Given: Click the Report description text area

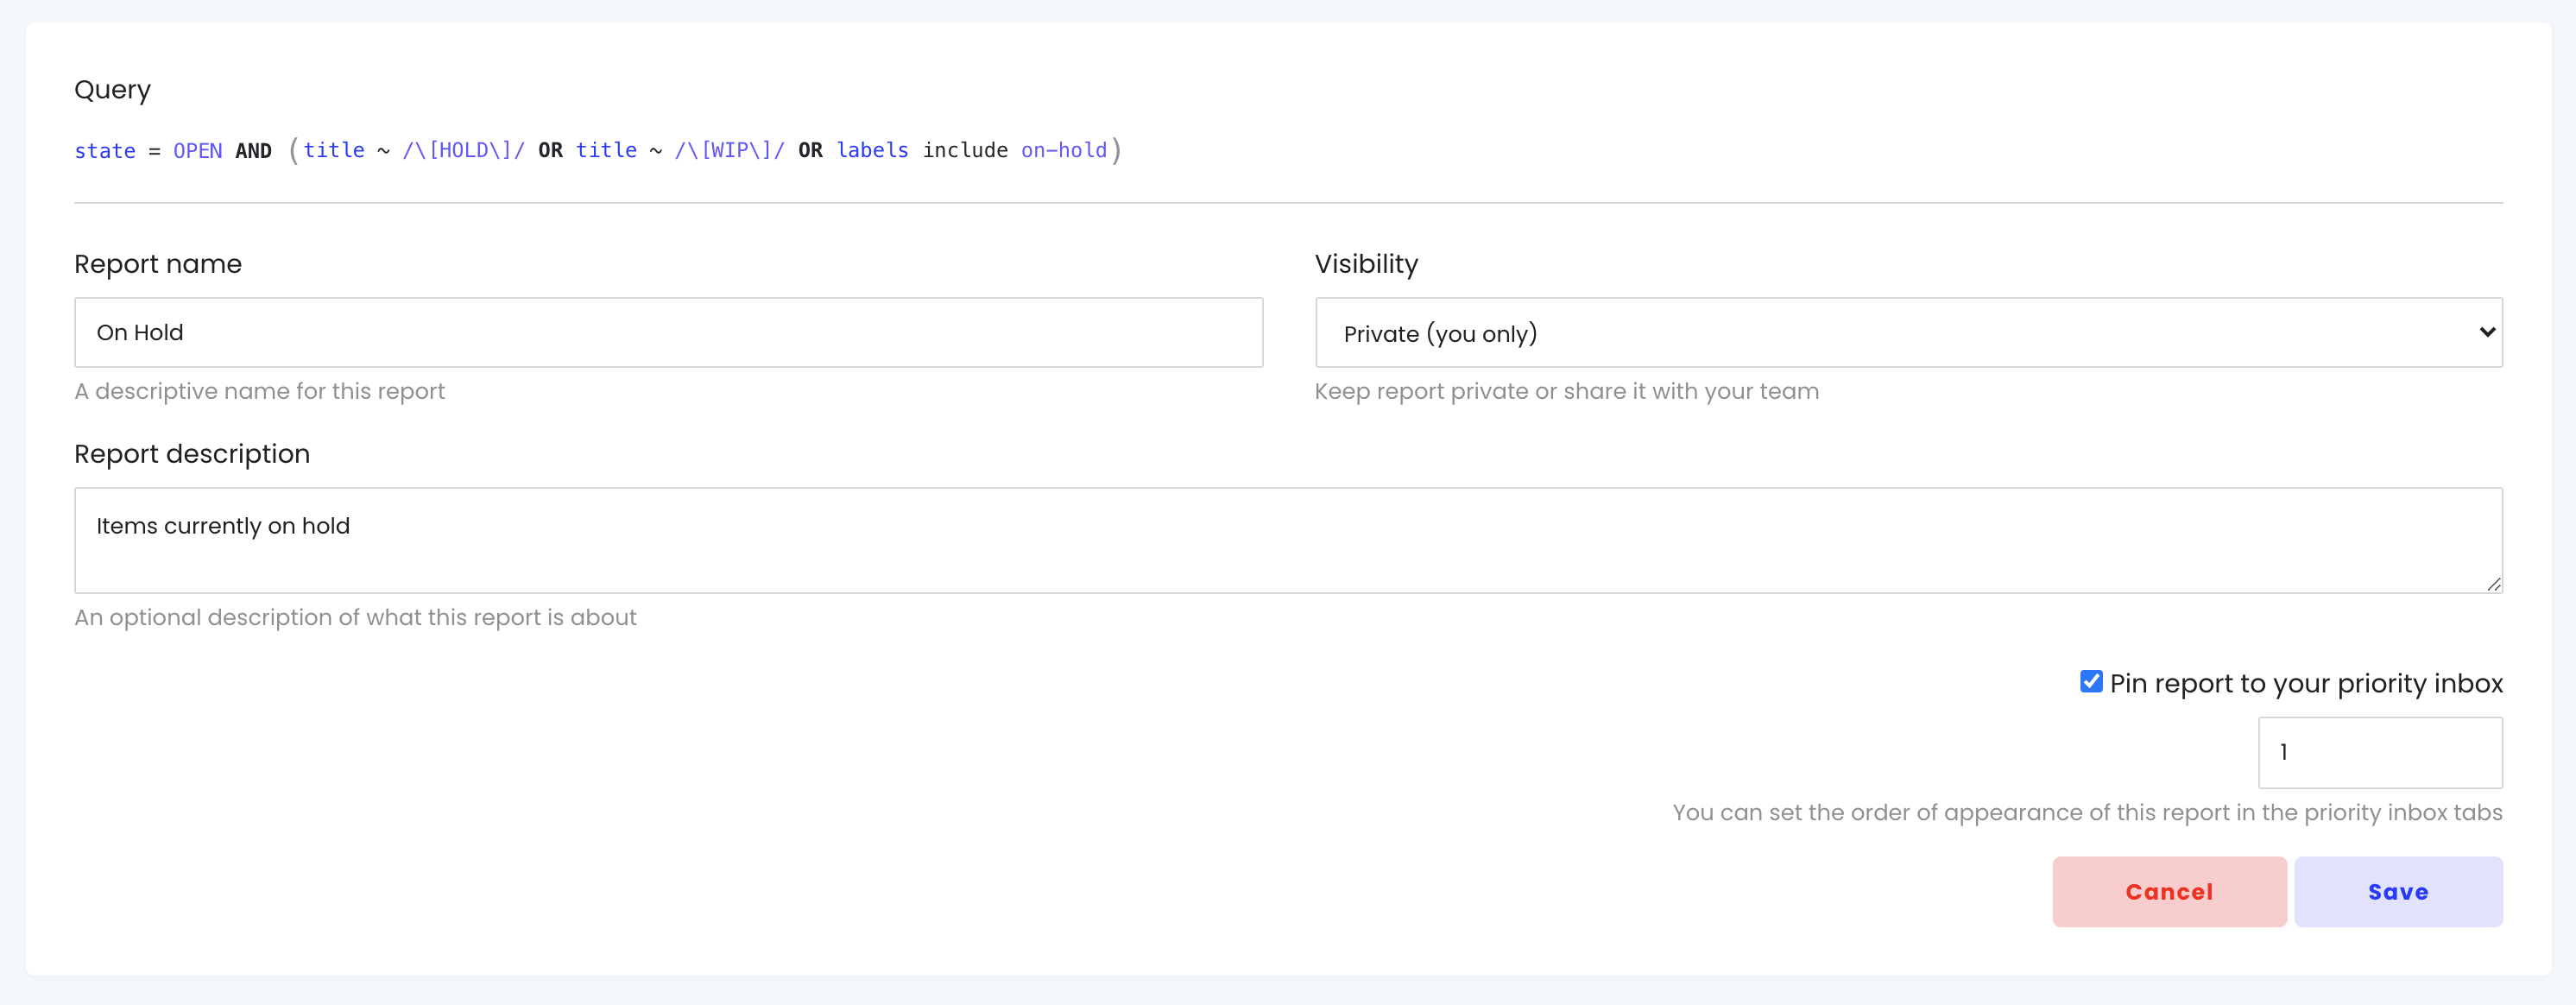Looking at the screenshot, I should tap(1288, 540).
